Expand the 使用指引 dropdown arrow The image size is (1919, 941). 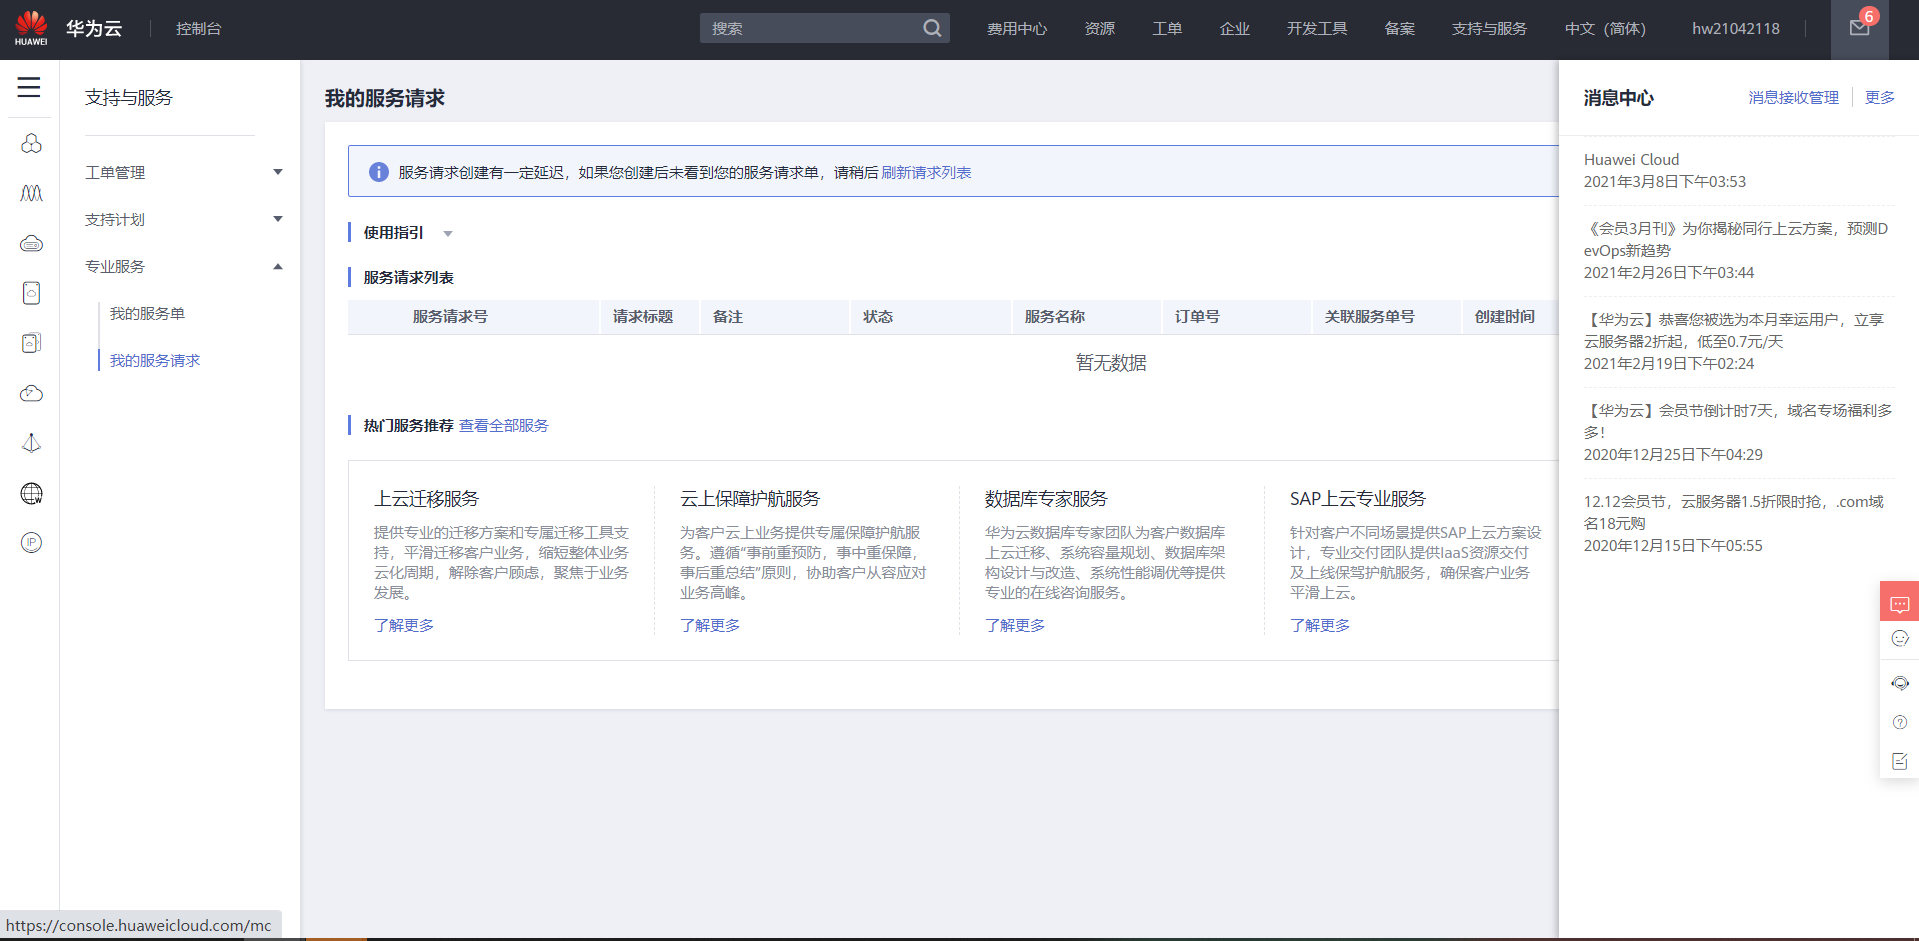pyautogui.click(x=448, y=233)
